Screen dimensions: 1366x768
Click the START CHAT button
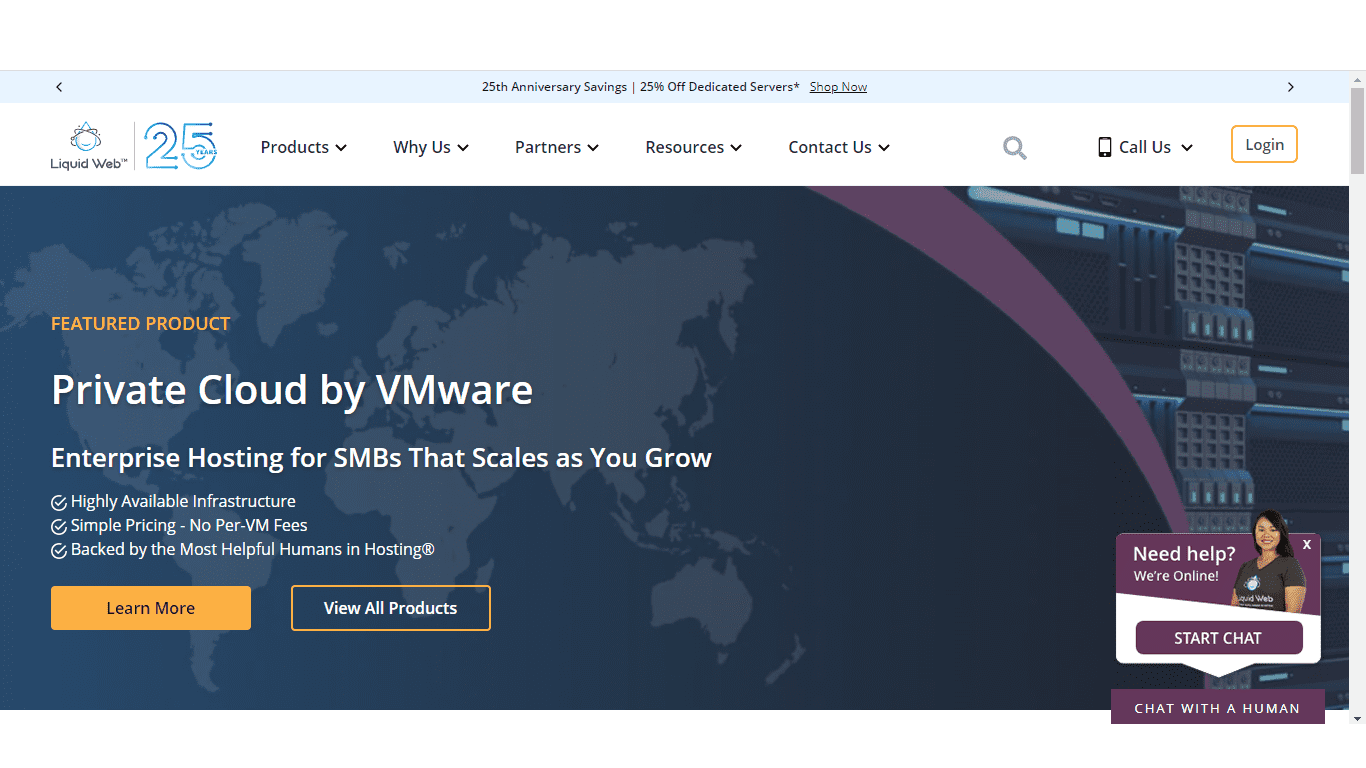1219,638
